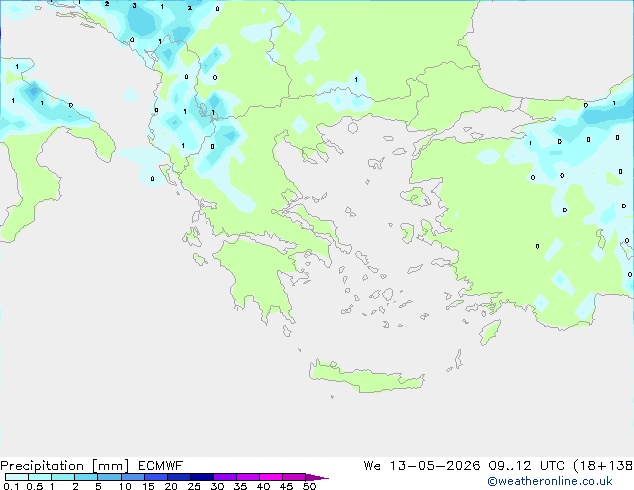Screen dimensions: 634x490
Task: Click the '(18+138' forecast run text
Action: (x=603, y=466)
